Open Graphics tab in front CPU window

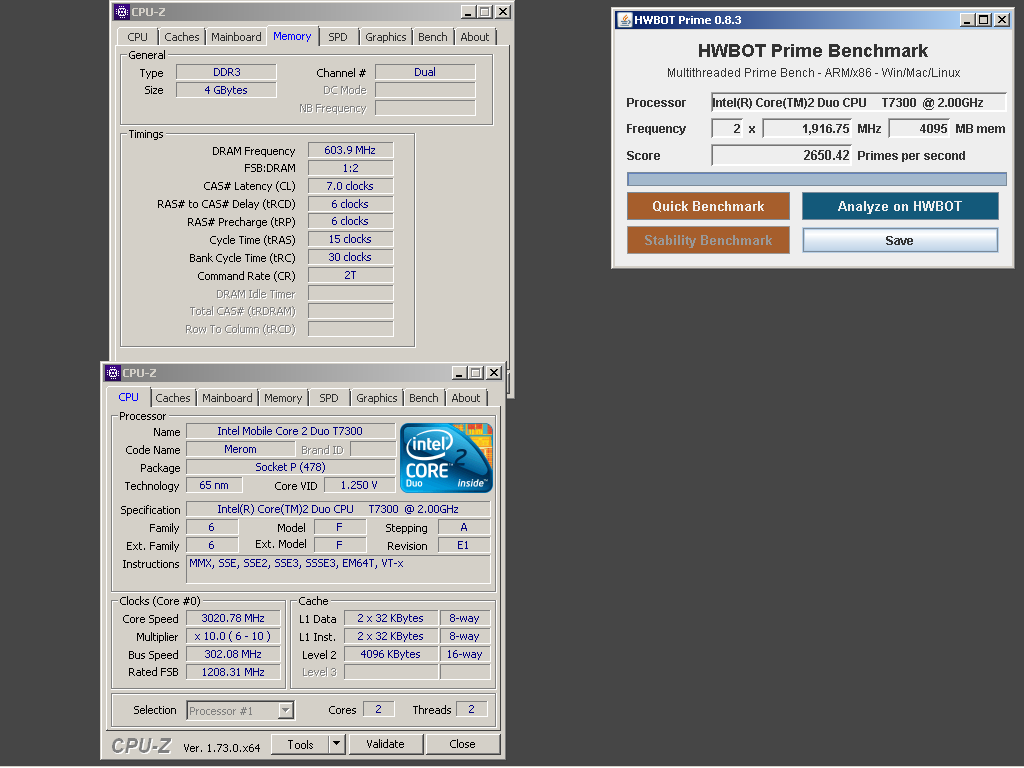(x=377, y=398)
